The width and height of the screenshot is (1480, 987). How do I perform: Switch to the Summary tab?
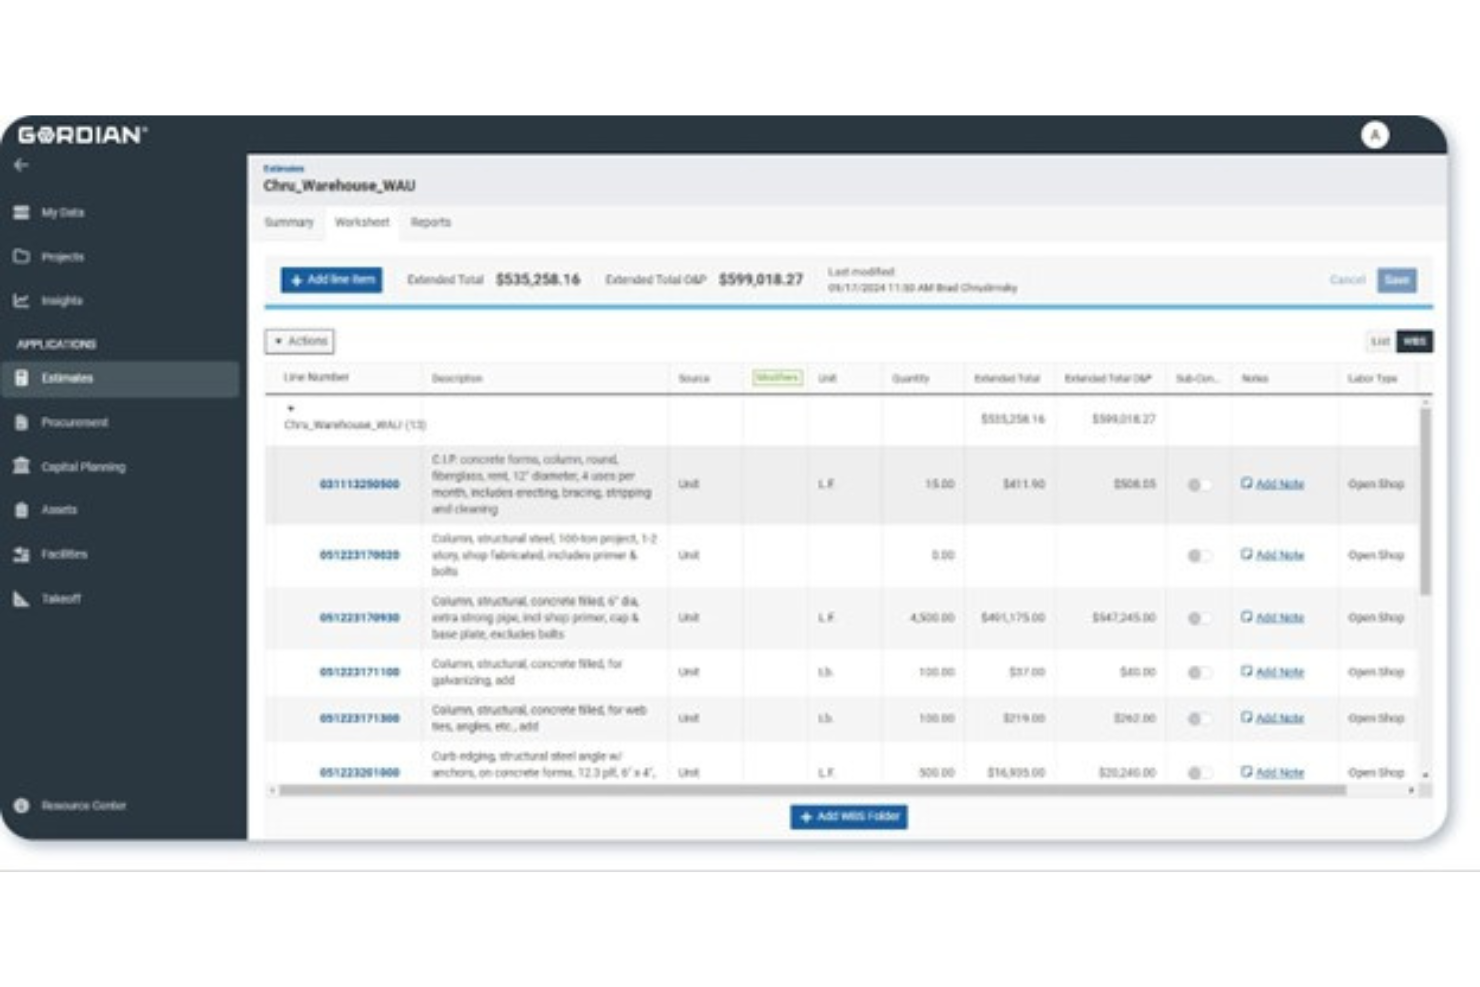coord(287,222)
